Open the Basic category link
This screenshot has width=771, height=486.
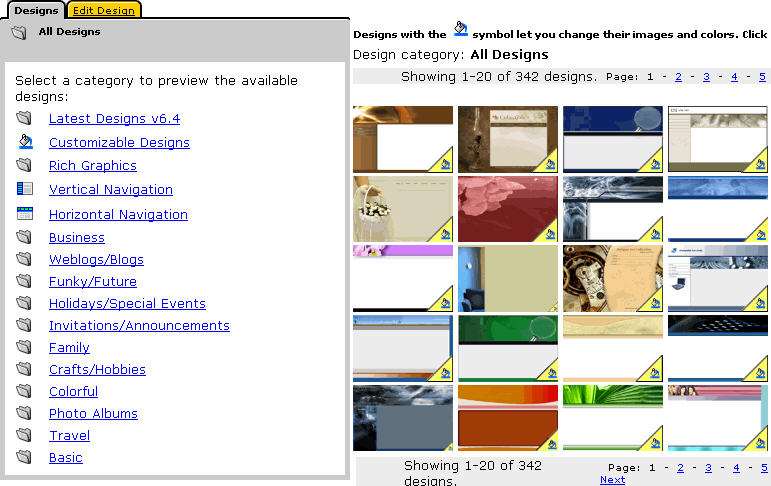(x=66, y=457)
